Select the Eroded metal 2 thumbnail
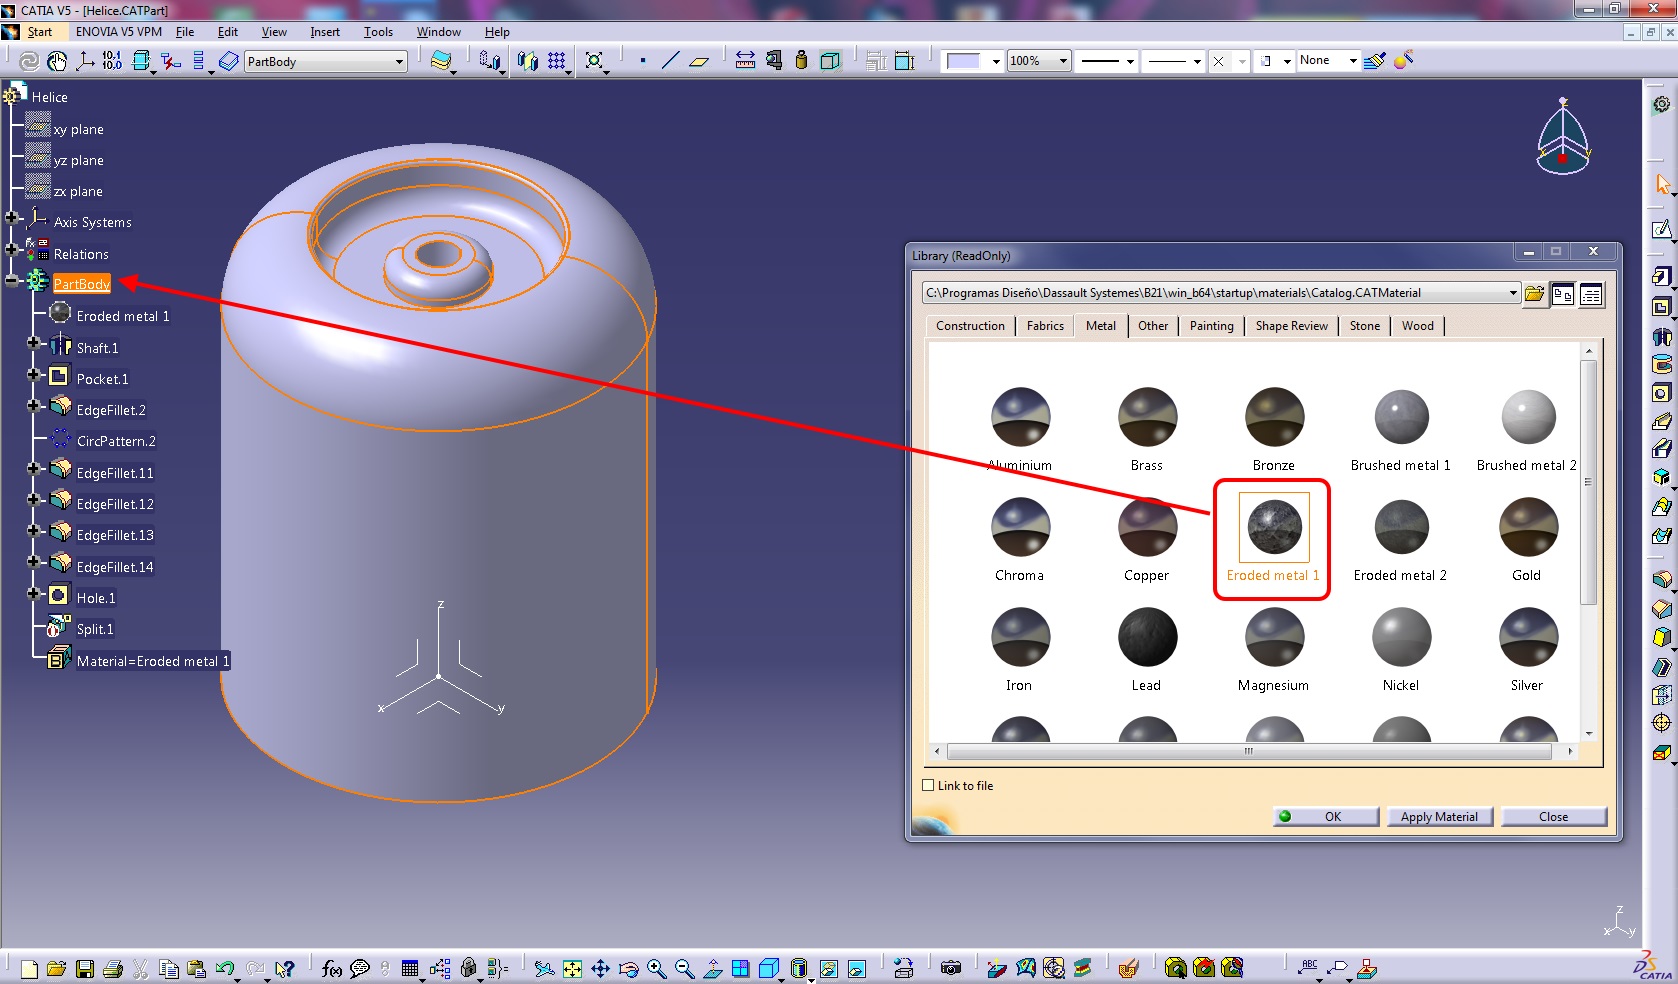This screenshot has width=1678, height=984. coord(1401,527)
